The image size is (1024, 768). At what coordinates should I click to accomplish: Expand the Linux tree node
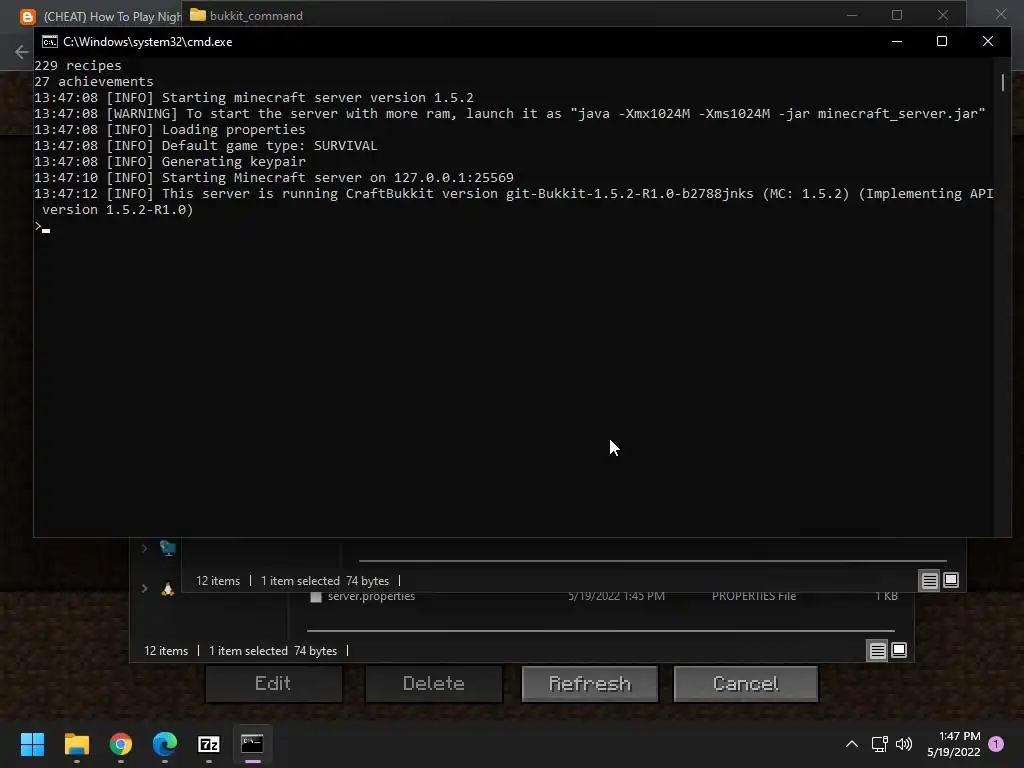144,588
